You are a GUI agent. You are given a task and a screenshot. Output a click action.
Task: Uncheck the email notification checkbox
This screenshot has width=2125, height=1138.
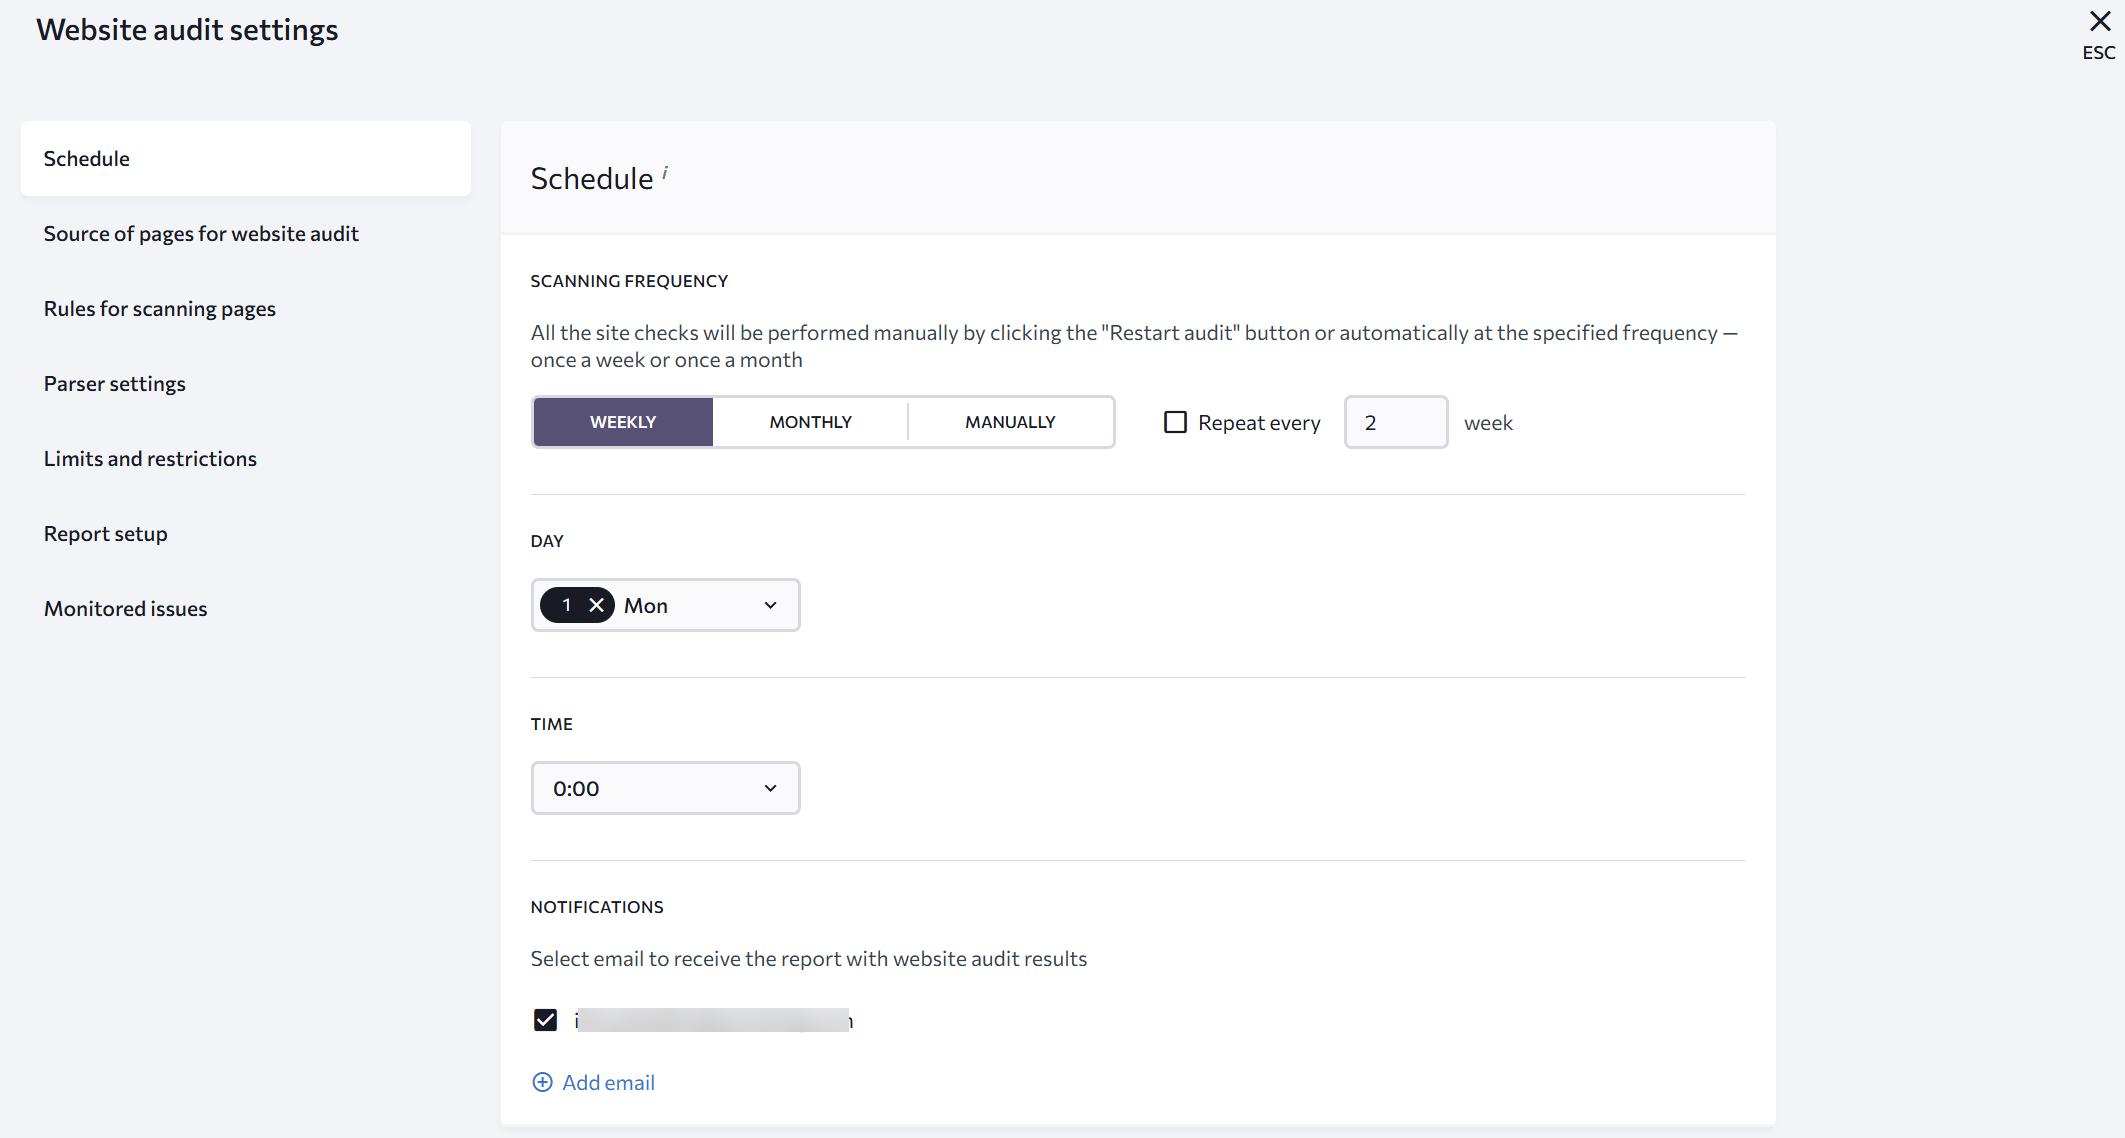point(545,1020)
